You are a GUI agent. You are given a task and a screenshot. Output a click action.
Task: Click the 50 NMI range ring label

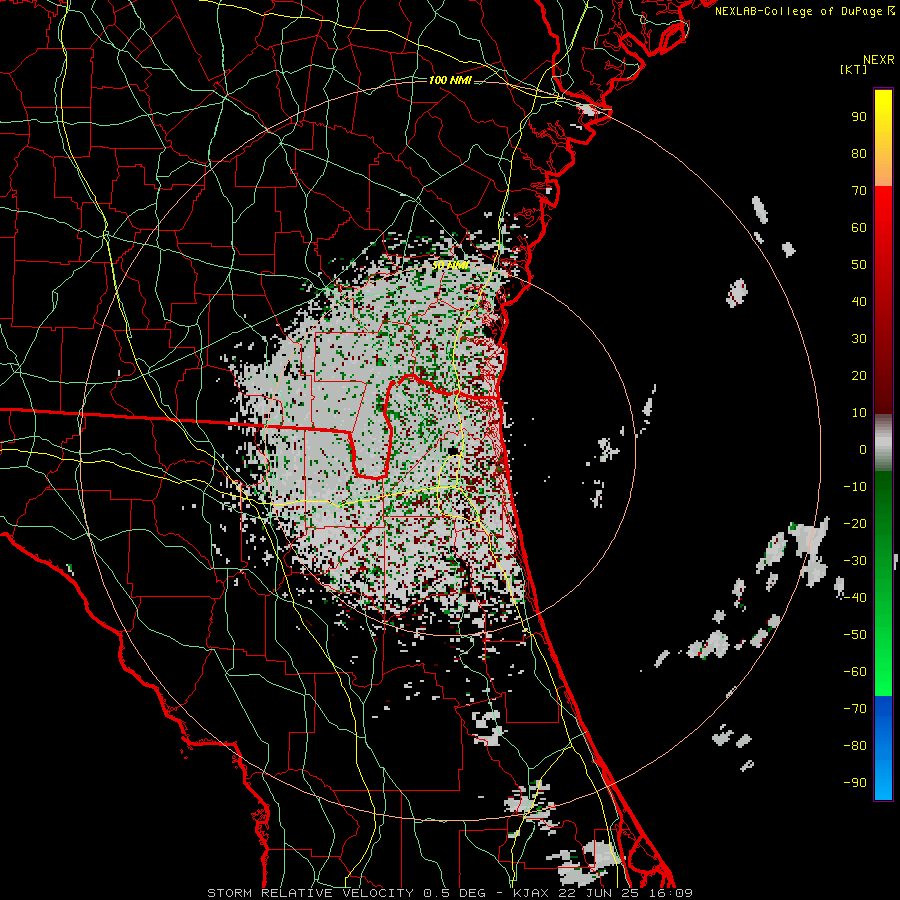(x=451, y=265)
